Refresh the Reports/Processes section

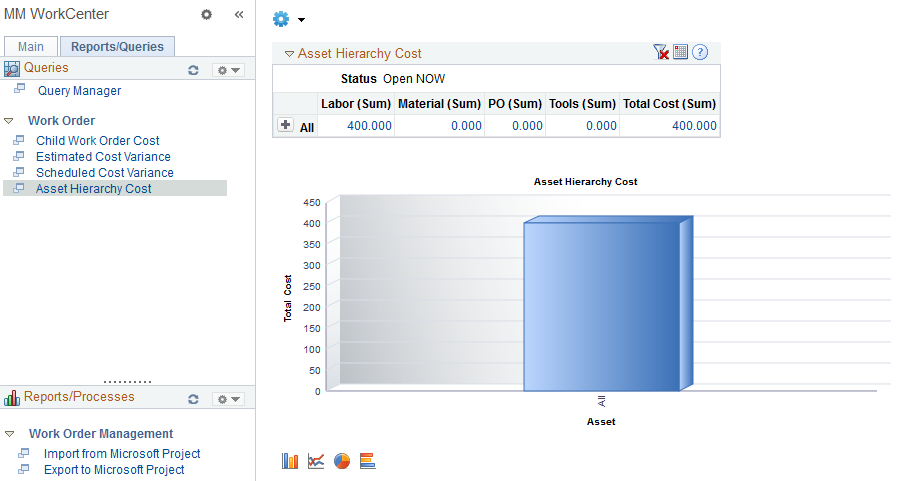click(193, 399)
